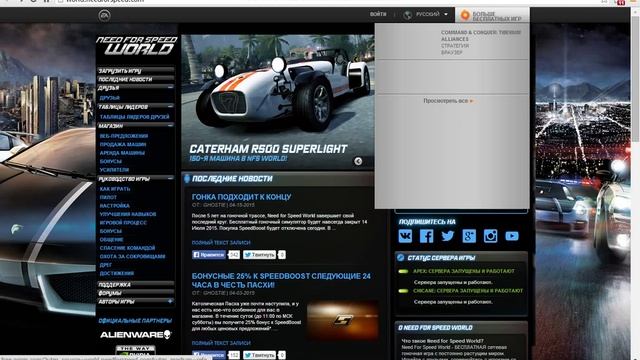This screenshot has height=360, width=640.
Task: Click Полный текст записи under first news
Action: point(221,242)
